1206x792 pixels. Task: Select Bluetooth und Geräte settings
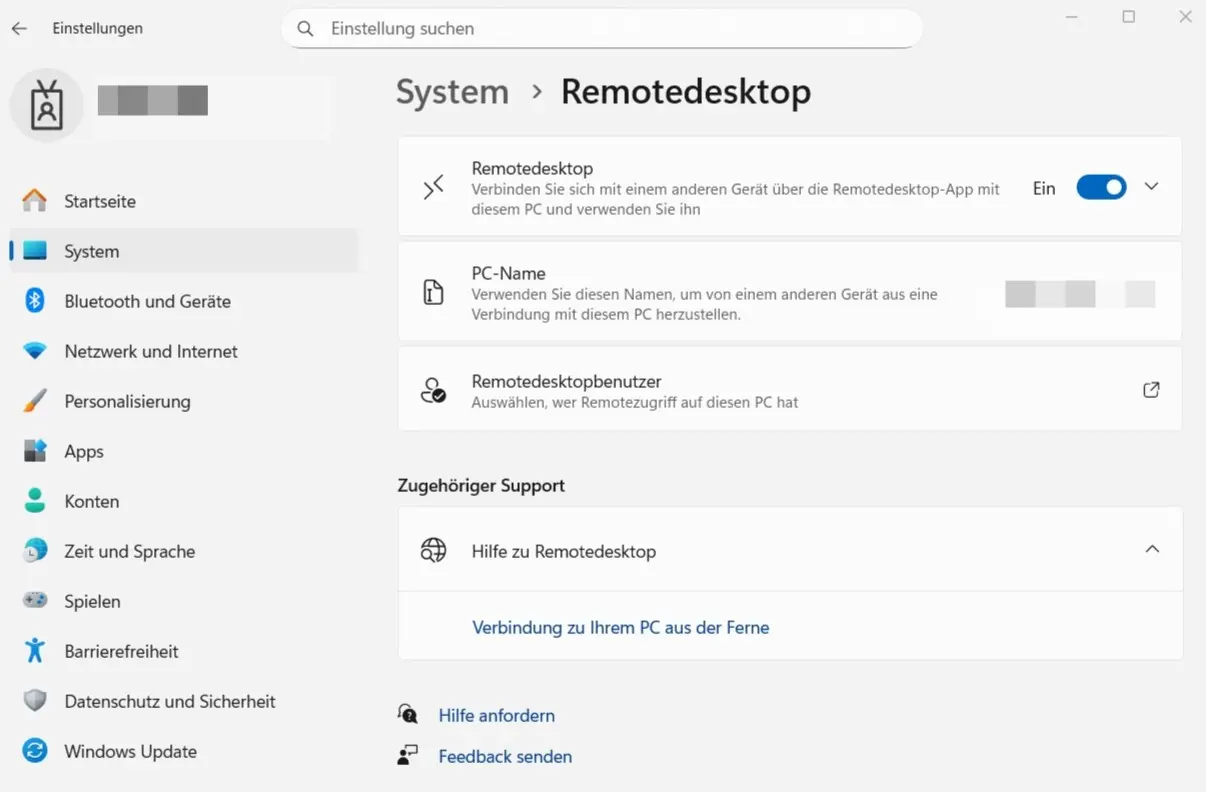[147, 301]
